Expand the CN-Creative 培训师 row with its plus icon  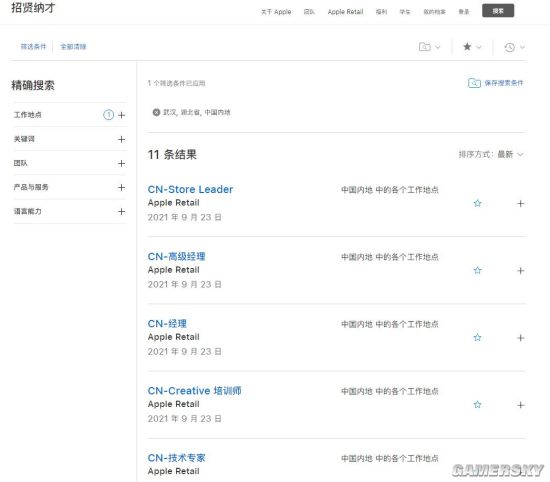click(x=521, y=405)
